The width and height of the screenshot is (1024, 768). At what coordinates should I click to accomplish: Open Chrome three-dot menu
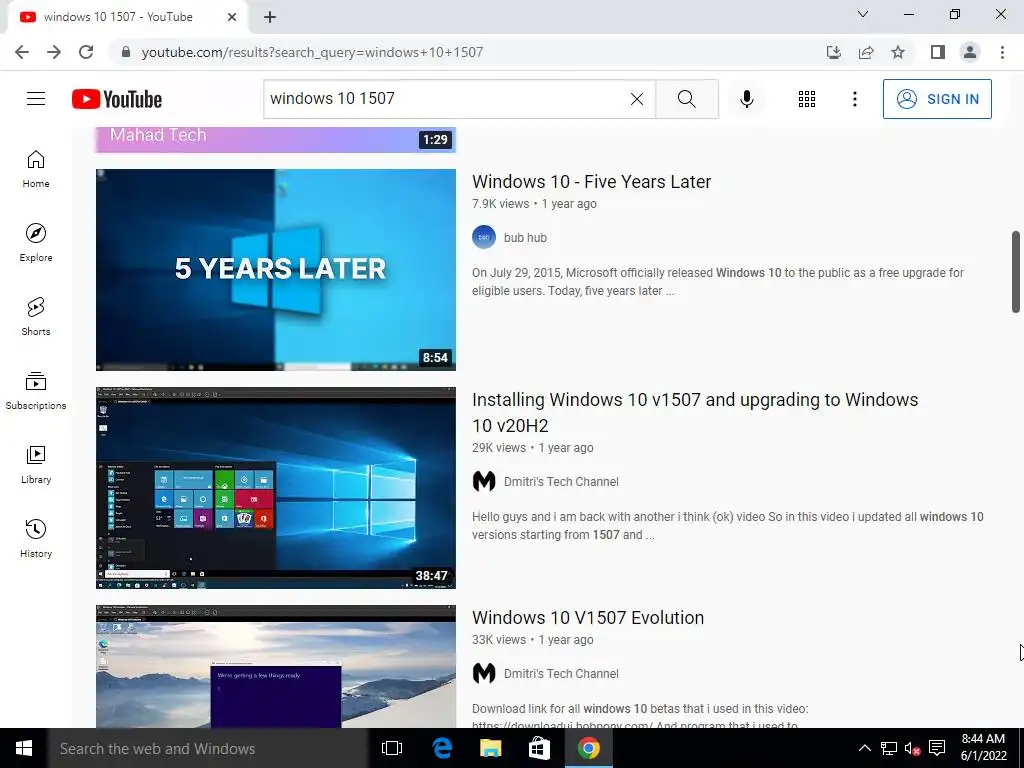(x=1002, y=52)
